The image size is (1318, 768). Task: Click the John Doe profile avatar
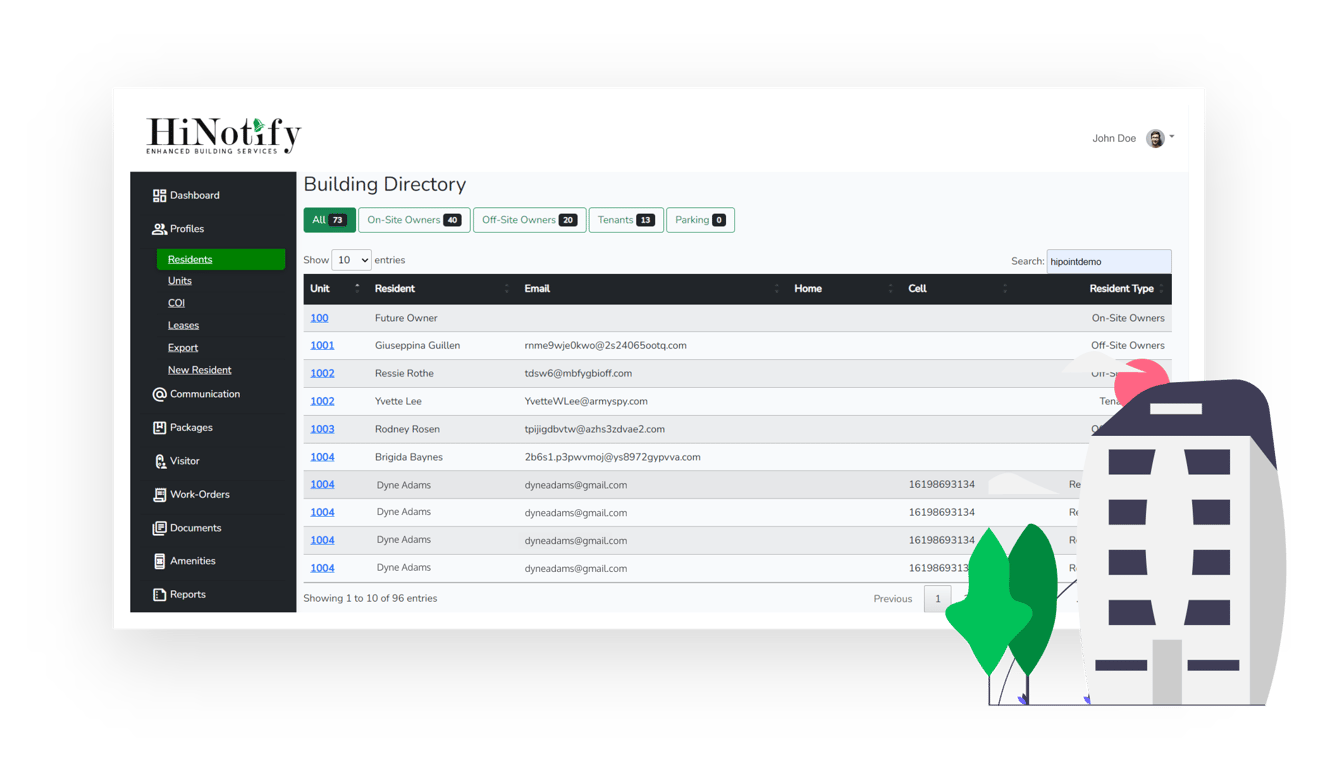click(1155, 138)
